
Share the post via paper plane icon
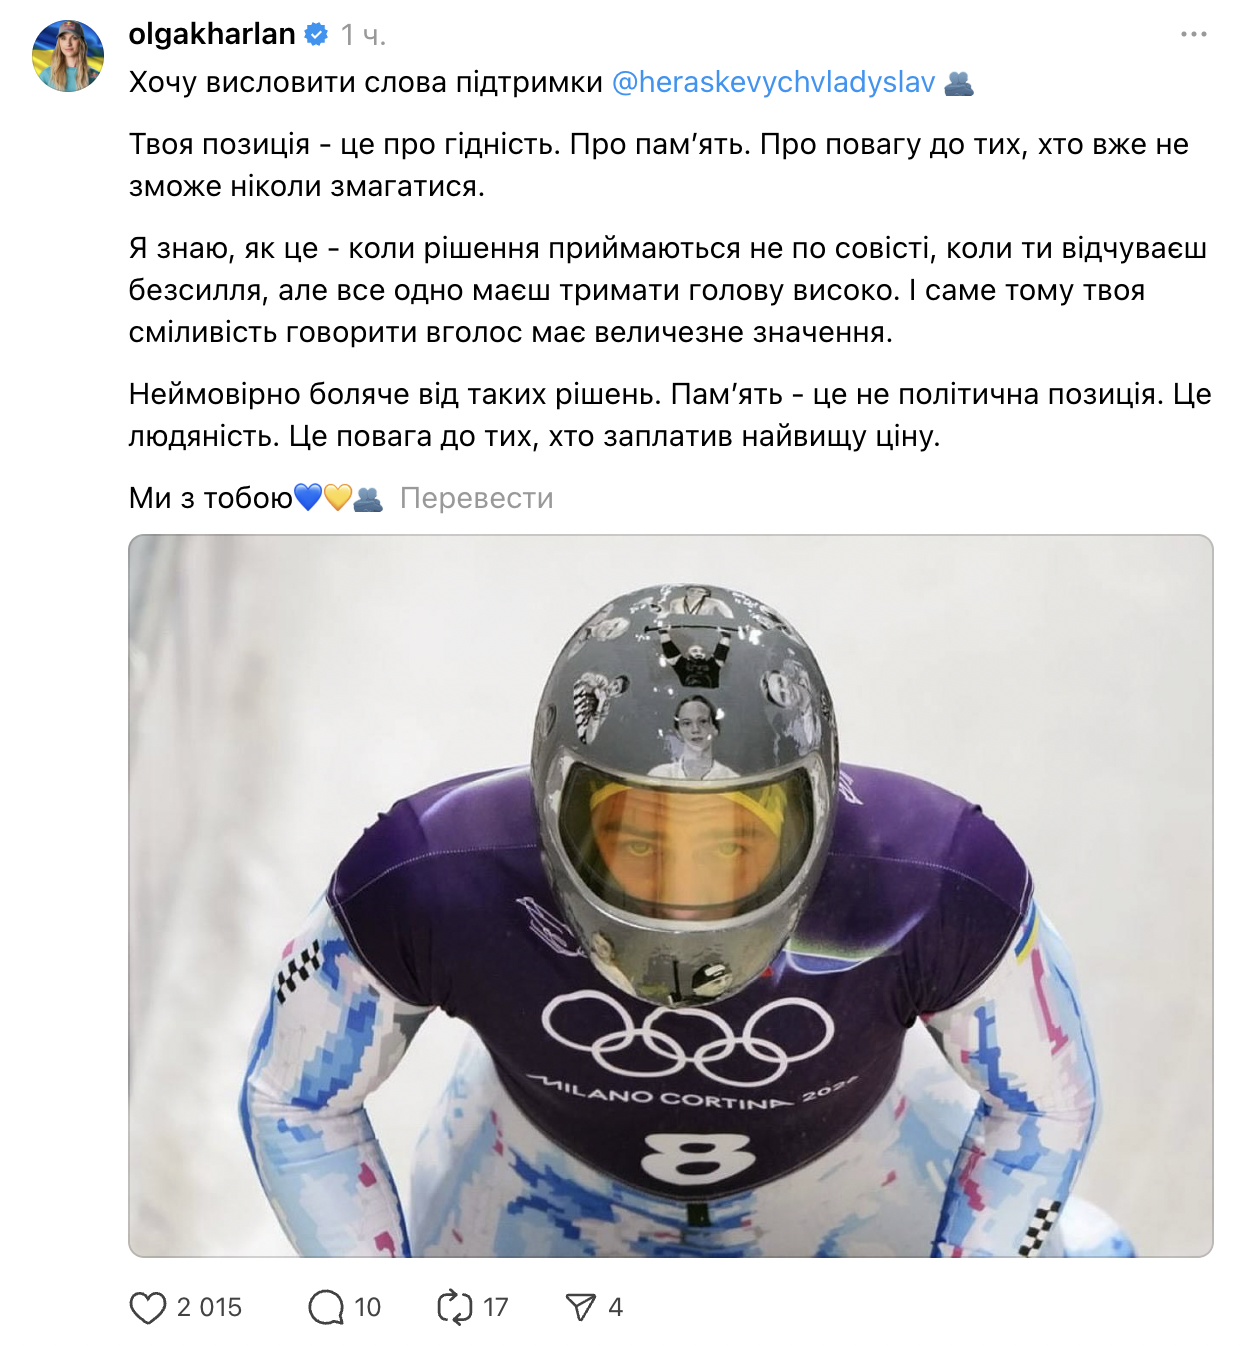point(581,1307)
